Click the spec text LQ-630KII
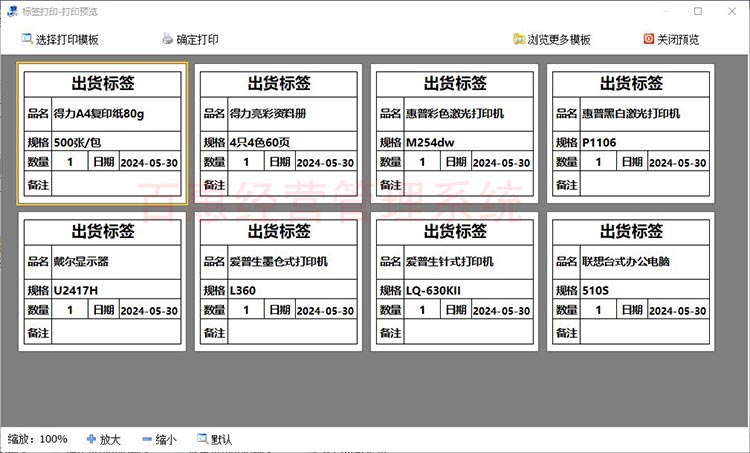Image resolution: width=750 pixels, height=453 pixels. (x=433, y=290)
